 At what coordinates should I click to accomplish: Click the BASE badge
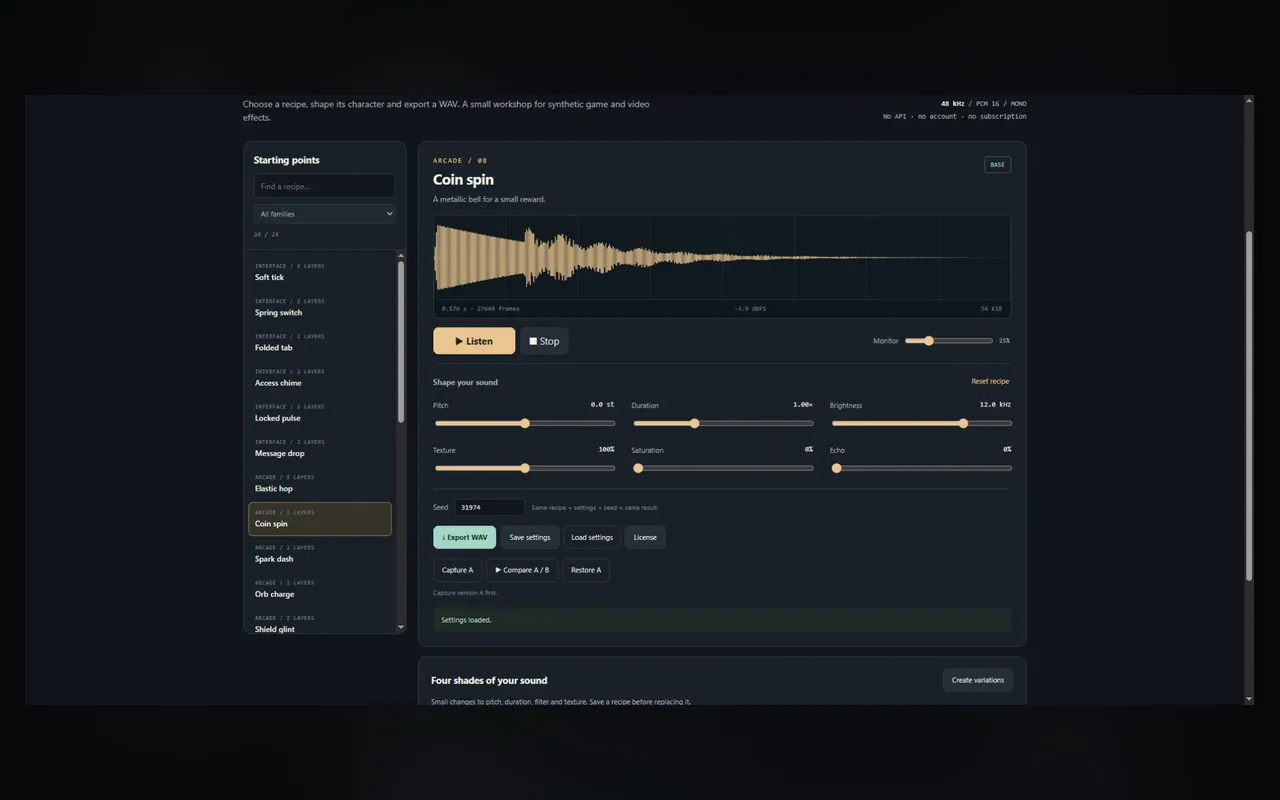pos(997,165)
